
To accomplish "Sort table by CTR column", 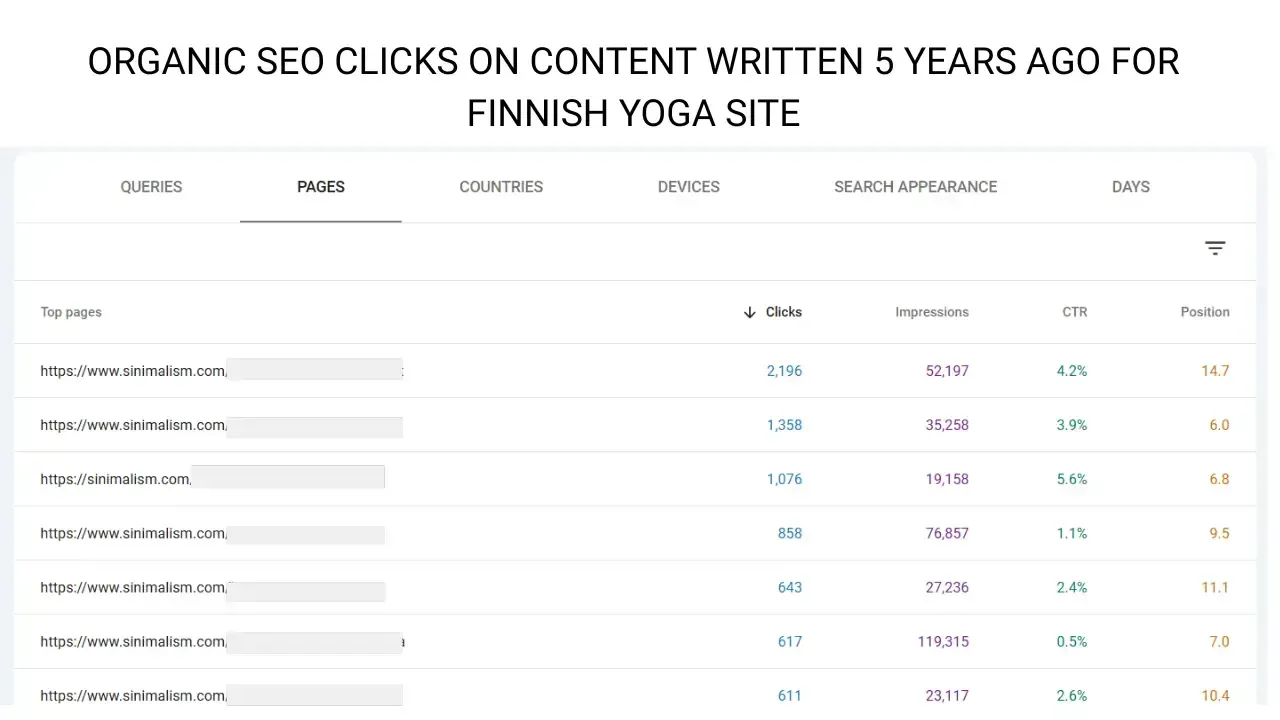I will point(1074,312).
